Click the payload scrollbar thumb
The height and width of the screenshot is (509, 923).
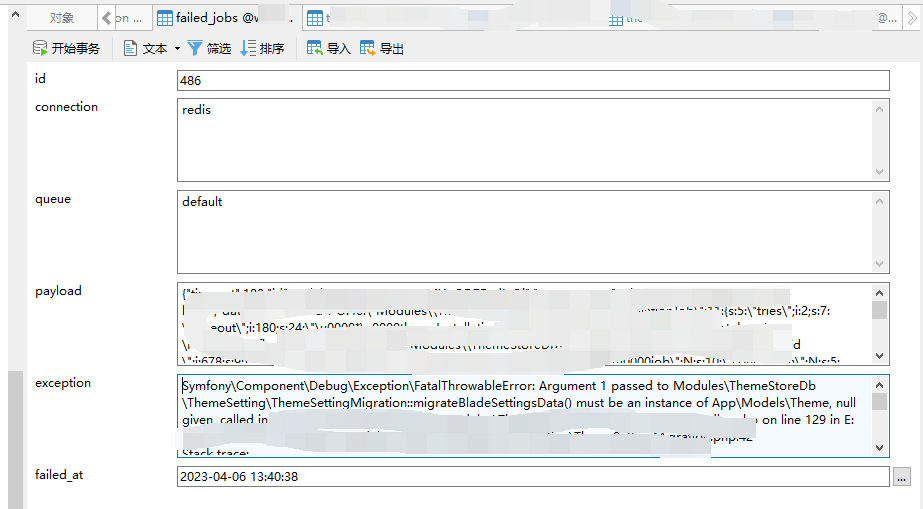879,310
